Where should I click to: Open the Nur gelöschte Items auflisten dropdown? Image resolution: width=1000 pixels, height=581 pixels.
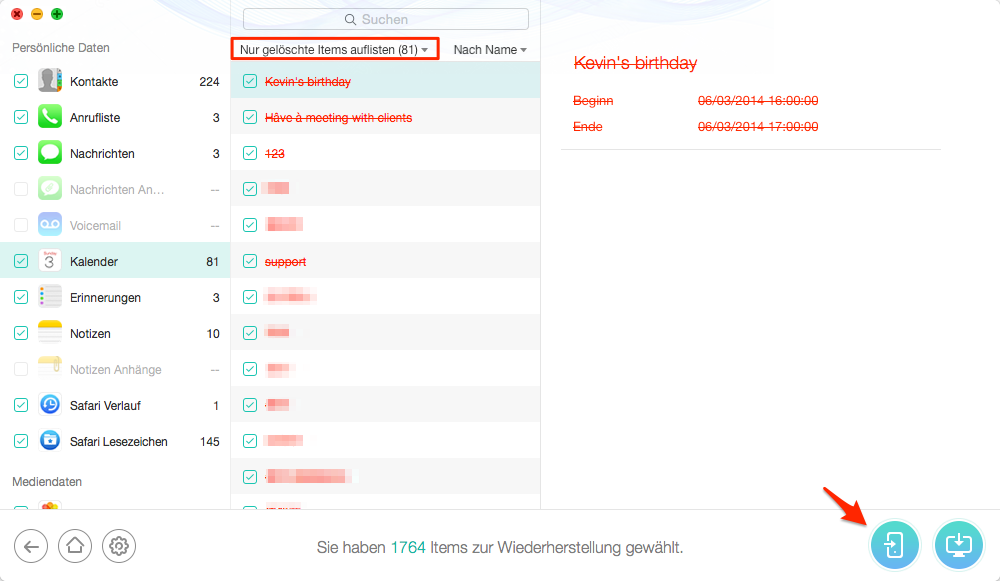(x=335, y=49)
